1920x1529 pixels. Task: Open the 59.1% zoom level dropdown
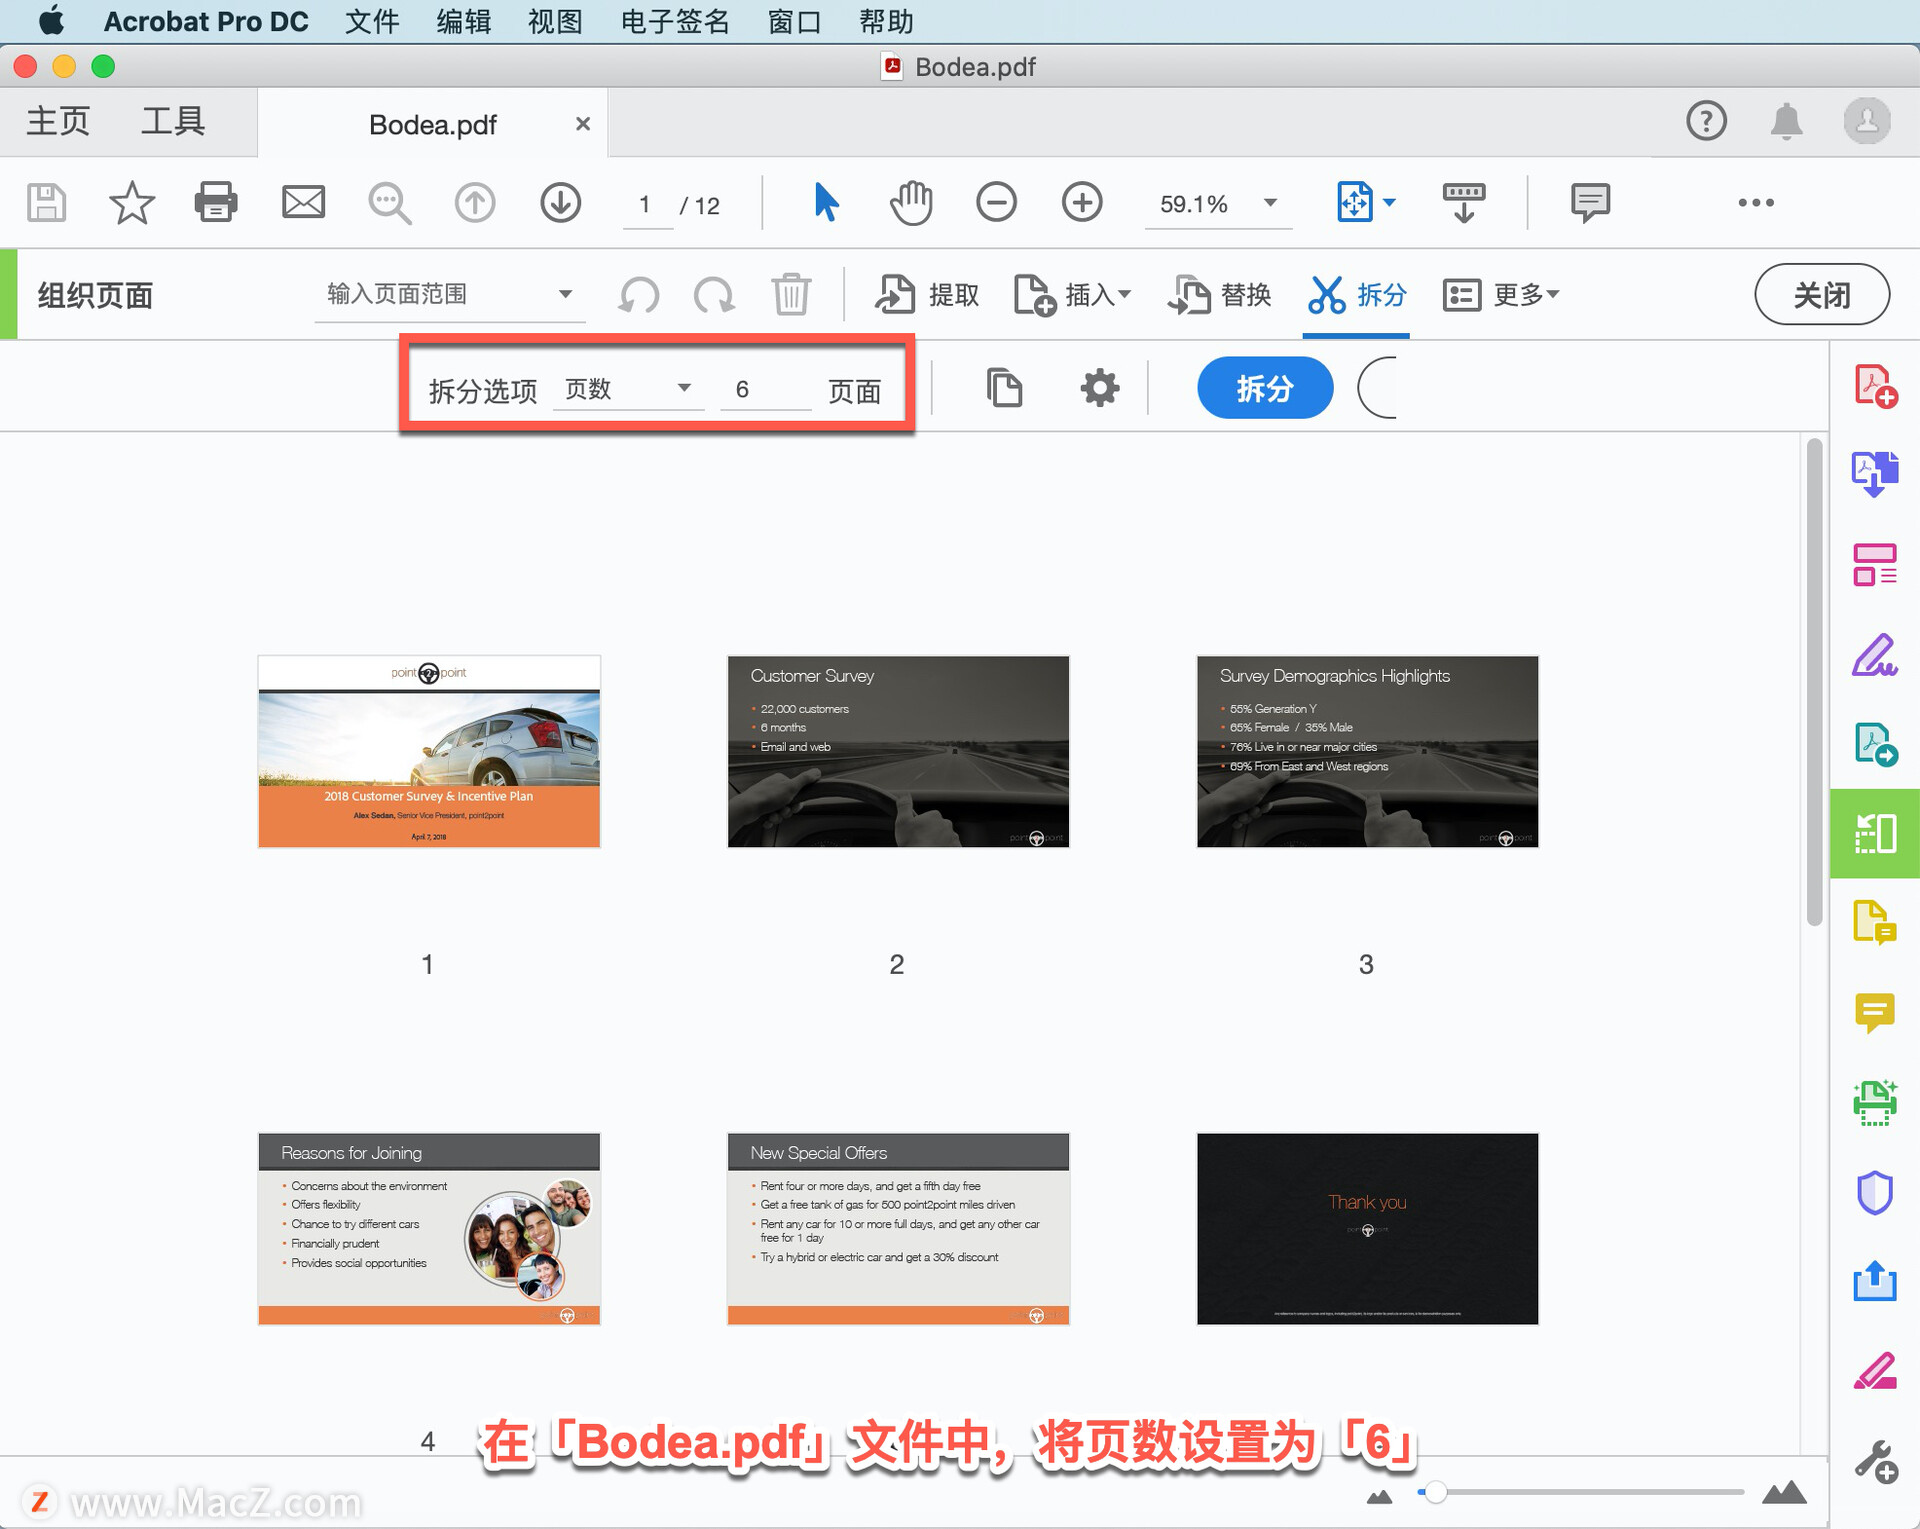[x=1270, y=203]
